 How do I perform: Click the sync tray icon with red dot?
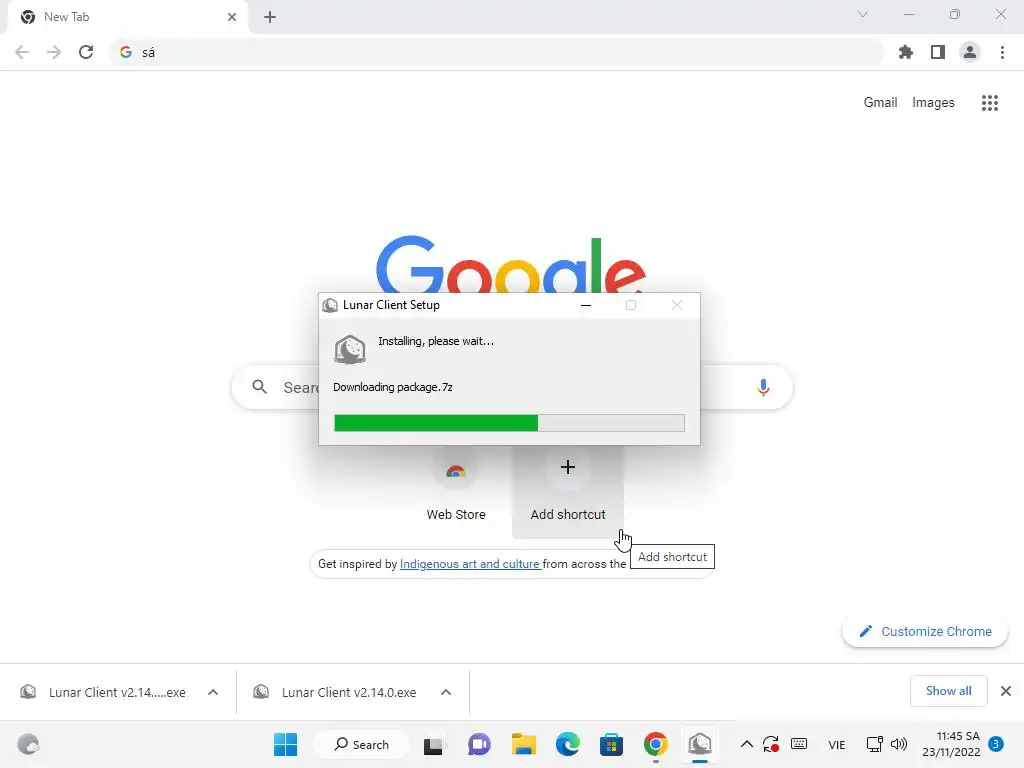point(771,744)
